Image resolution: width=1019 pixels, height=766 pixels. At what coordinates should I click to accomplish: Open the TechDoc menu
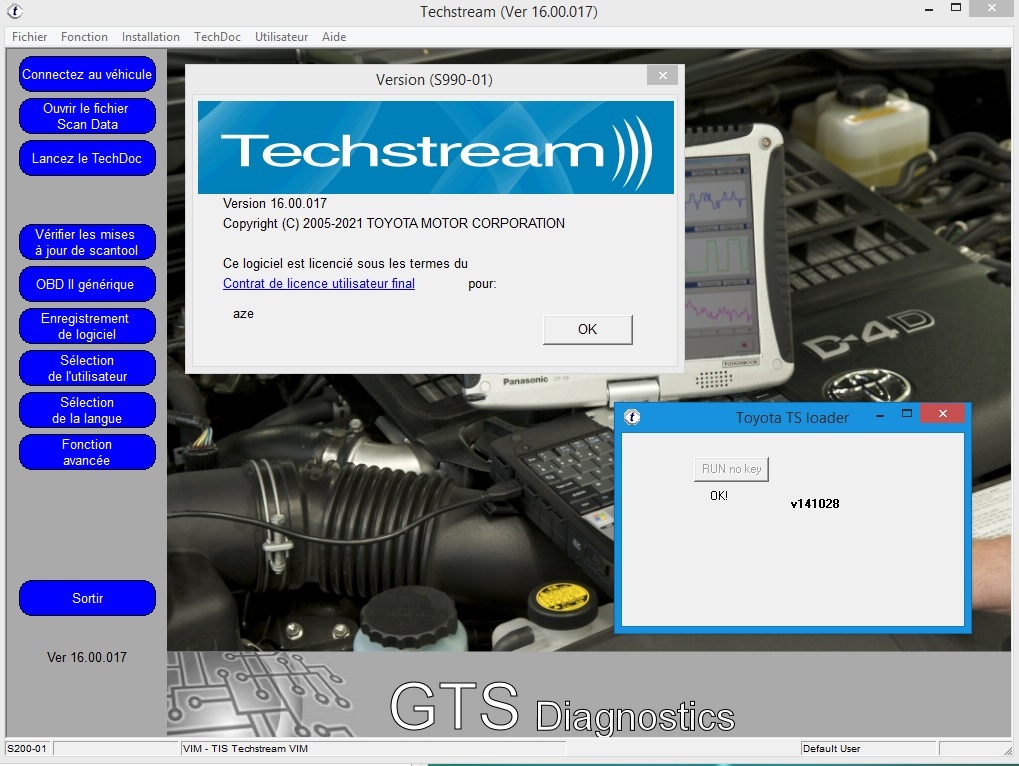click(217, 37)
